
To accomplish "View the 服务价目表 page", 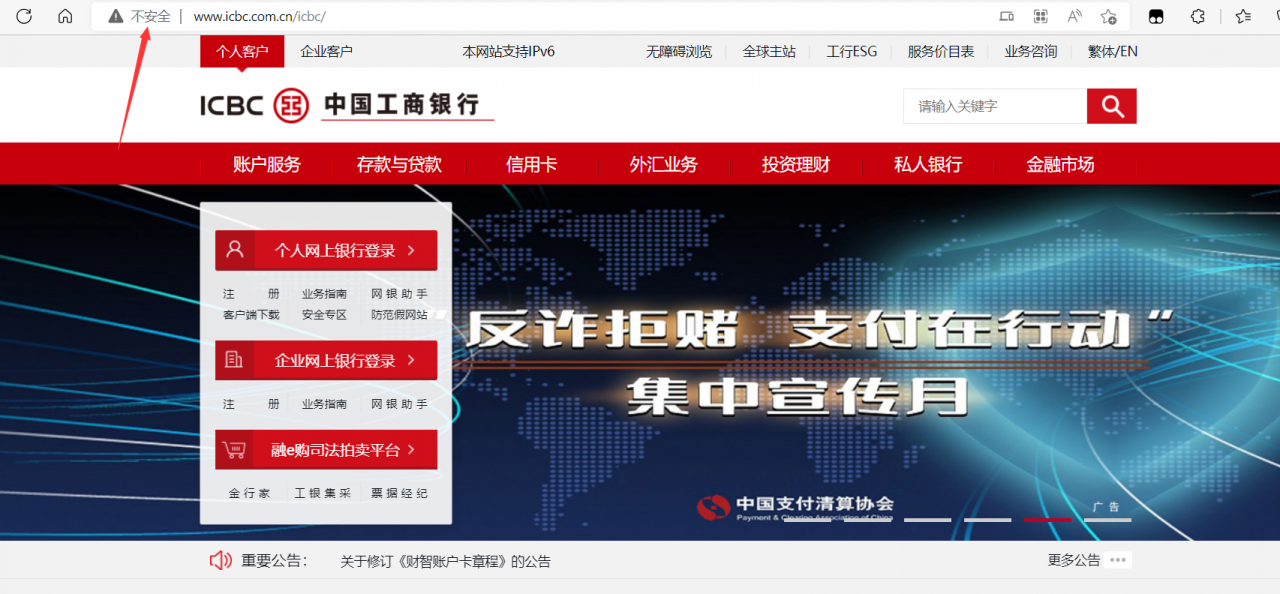I will 941,51.
